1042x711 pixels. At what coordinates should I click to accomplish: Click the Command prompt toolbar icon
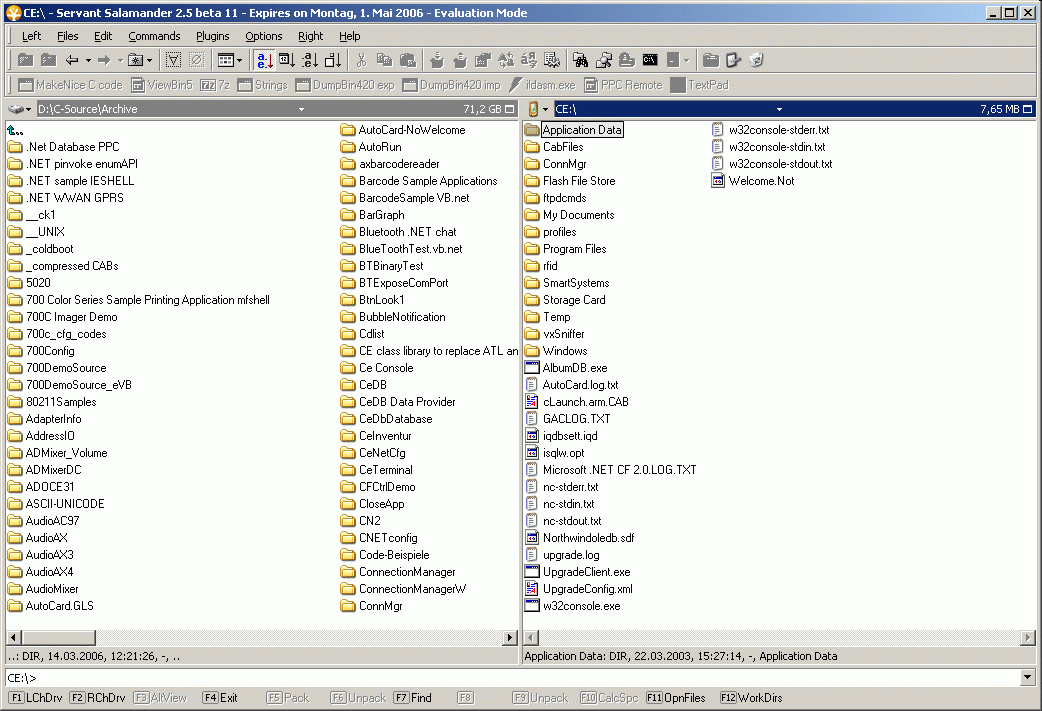click(x=650, y=60)
